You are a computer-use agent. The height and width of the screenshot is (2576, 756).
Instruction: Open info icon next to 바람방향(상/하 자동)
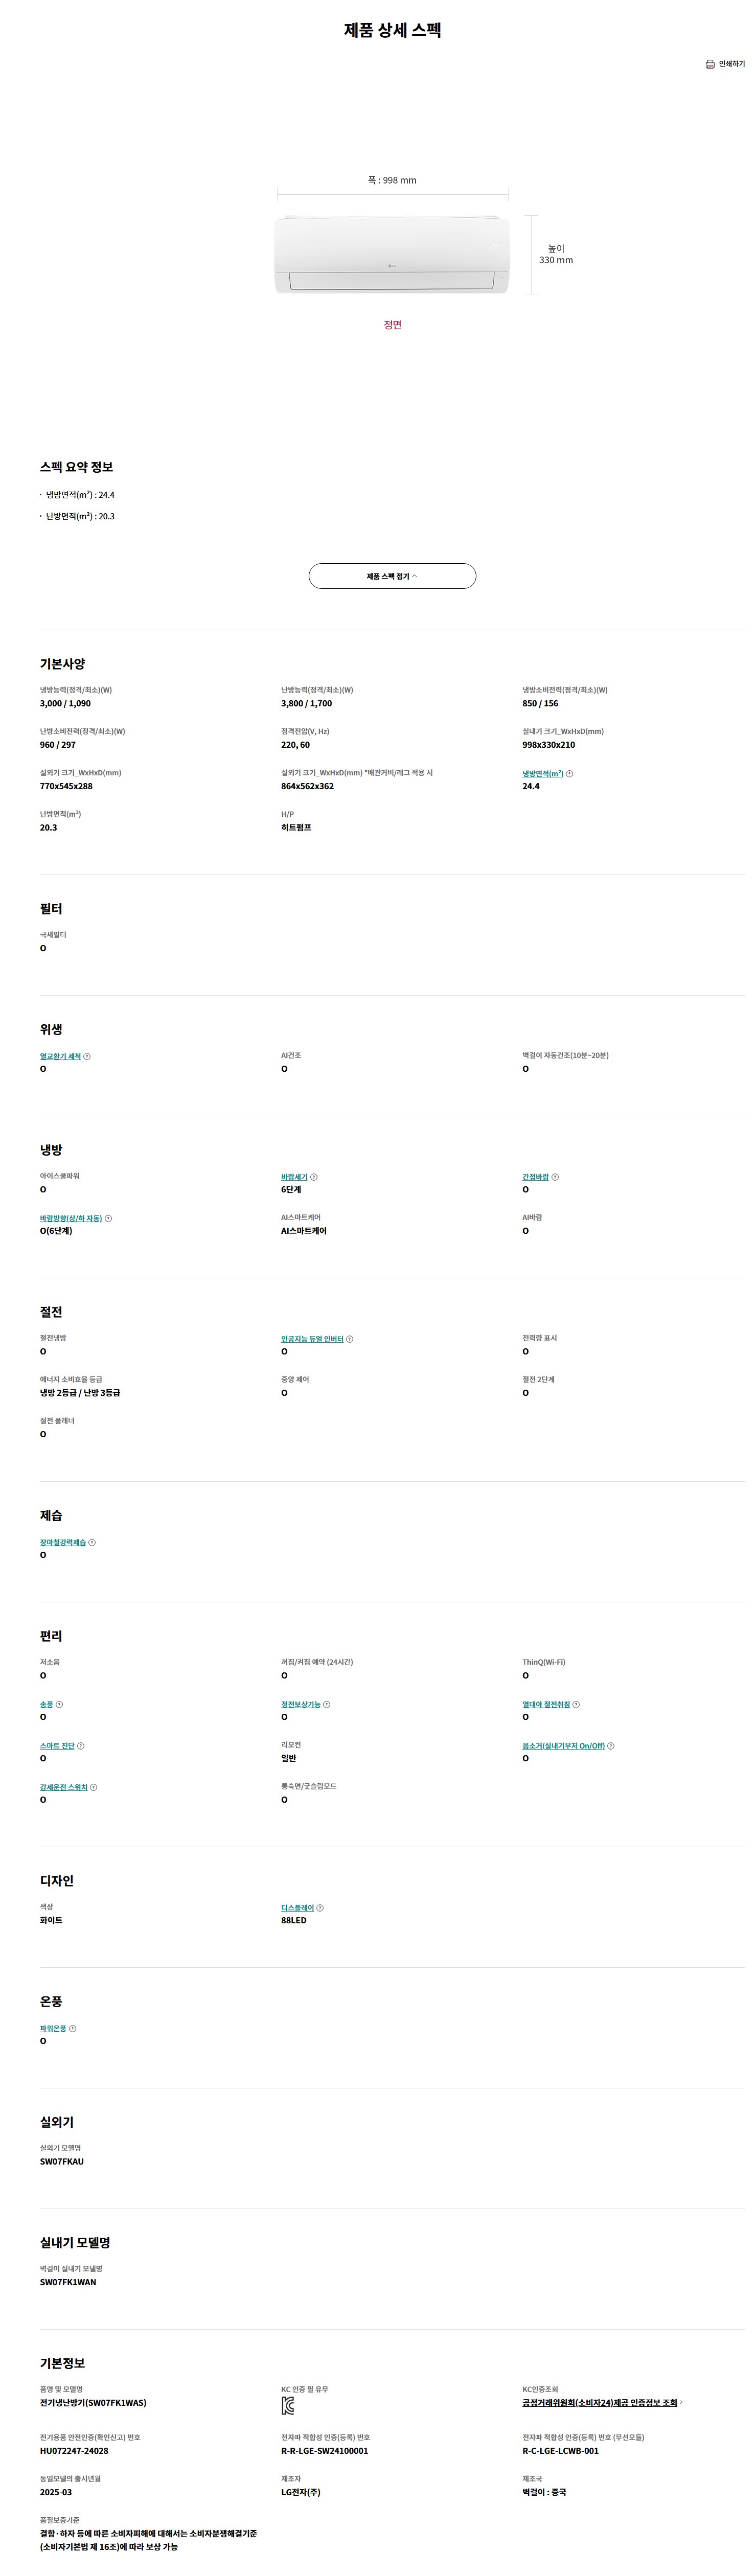(108, 1218)
